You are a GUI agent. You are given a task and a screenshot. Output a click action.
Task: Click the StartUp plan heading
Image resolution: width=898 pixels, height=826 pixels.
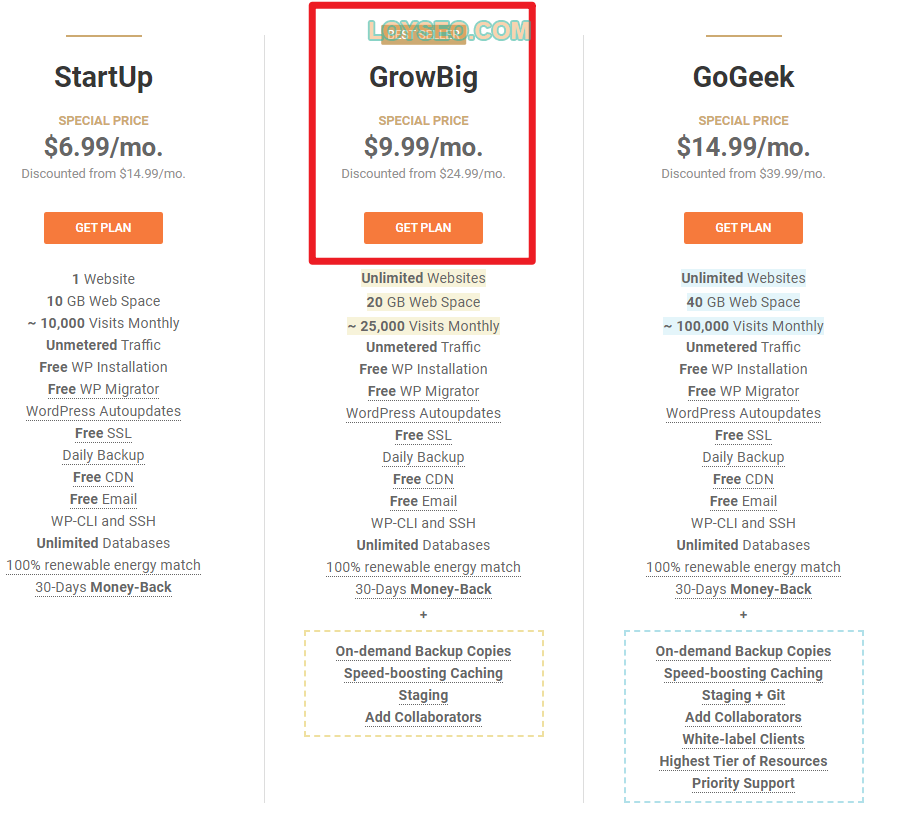click(x=103, y=77)
